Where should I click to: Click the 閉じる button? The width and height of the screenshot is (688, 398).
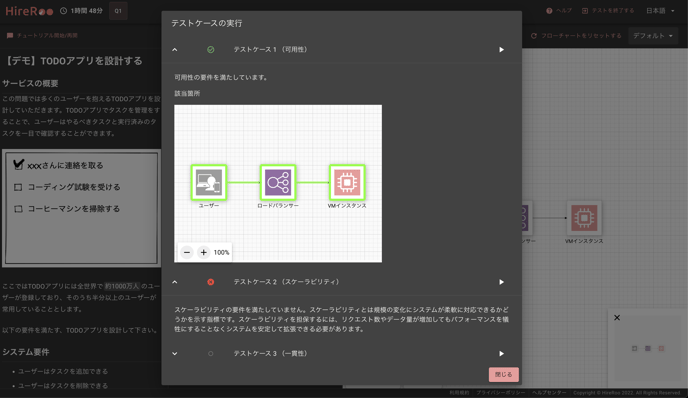pyautogui.click(x=504, y=374)
